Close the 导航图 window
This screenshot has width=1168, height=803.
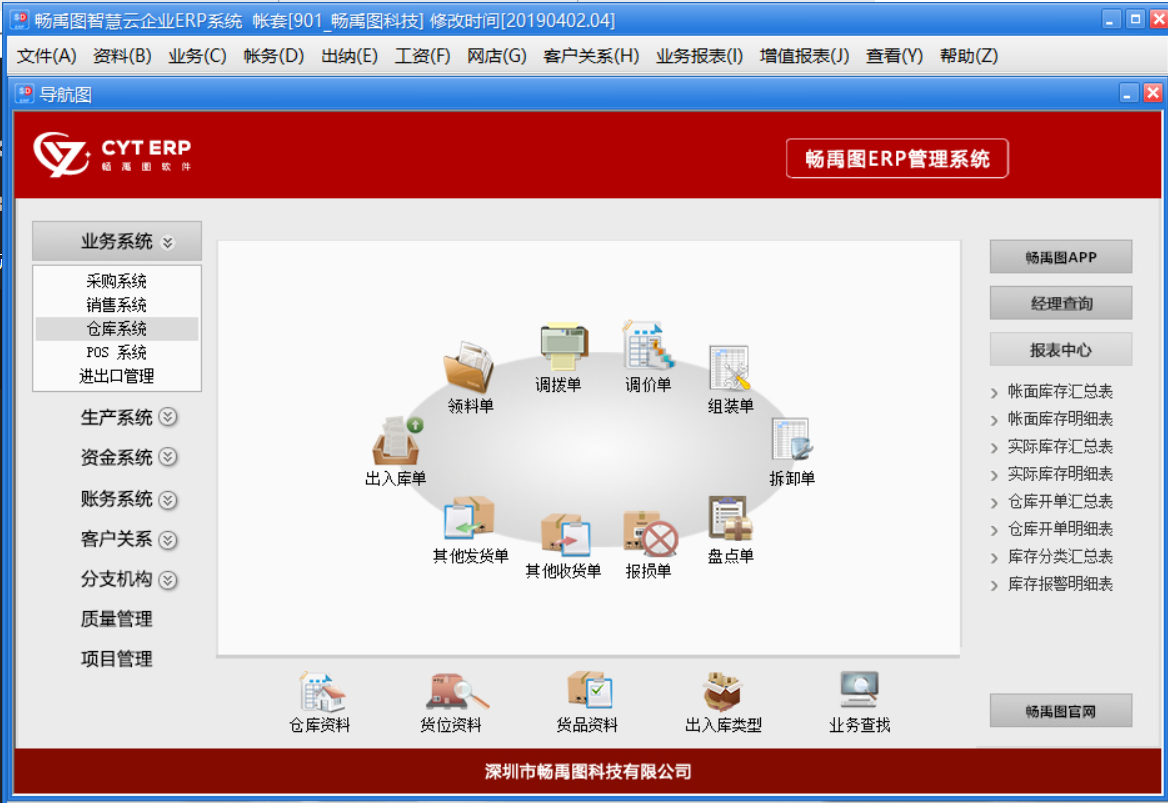tap(1152, 92)
